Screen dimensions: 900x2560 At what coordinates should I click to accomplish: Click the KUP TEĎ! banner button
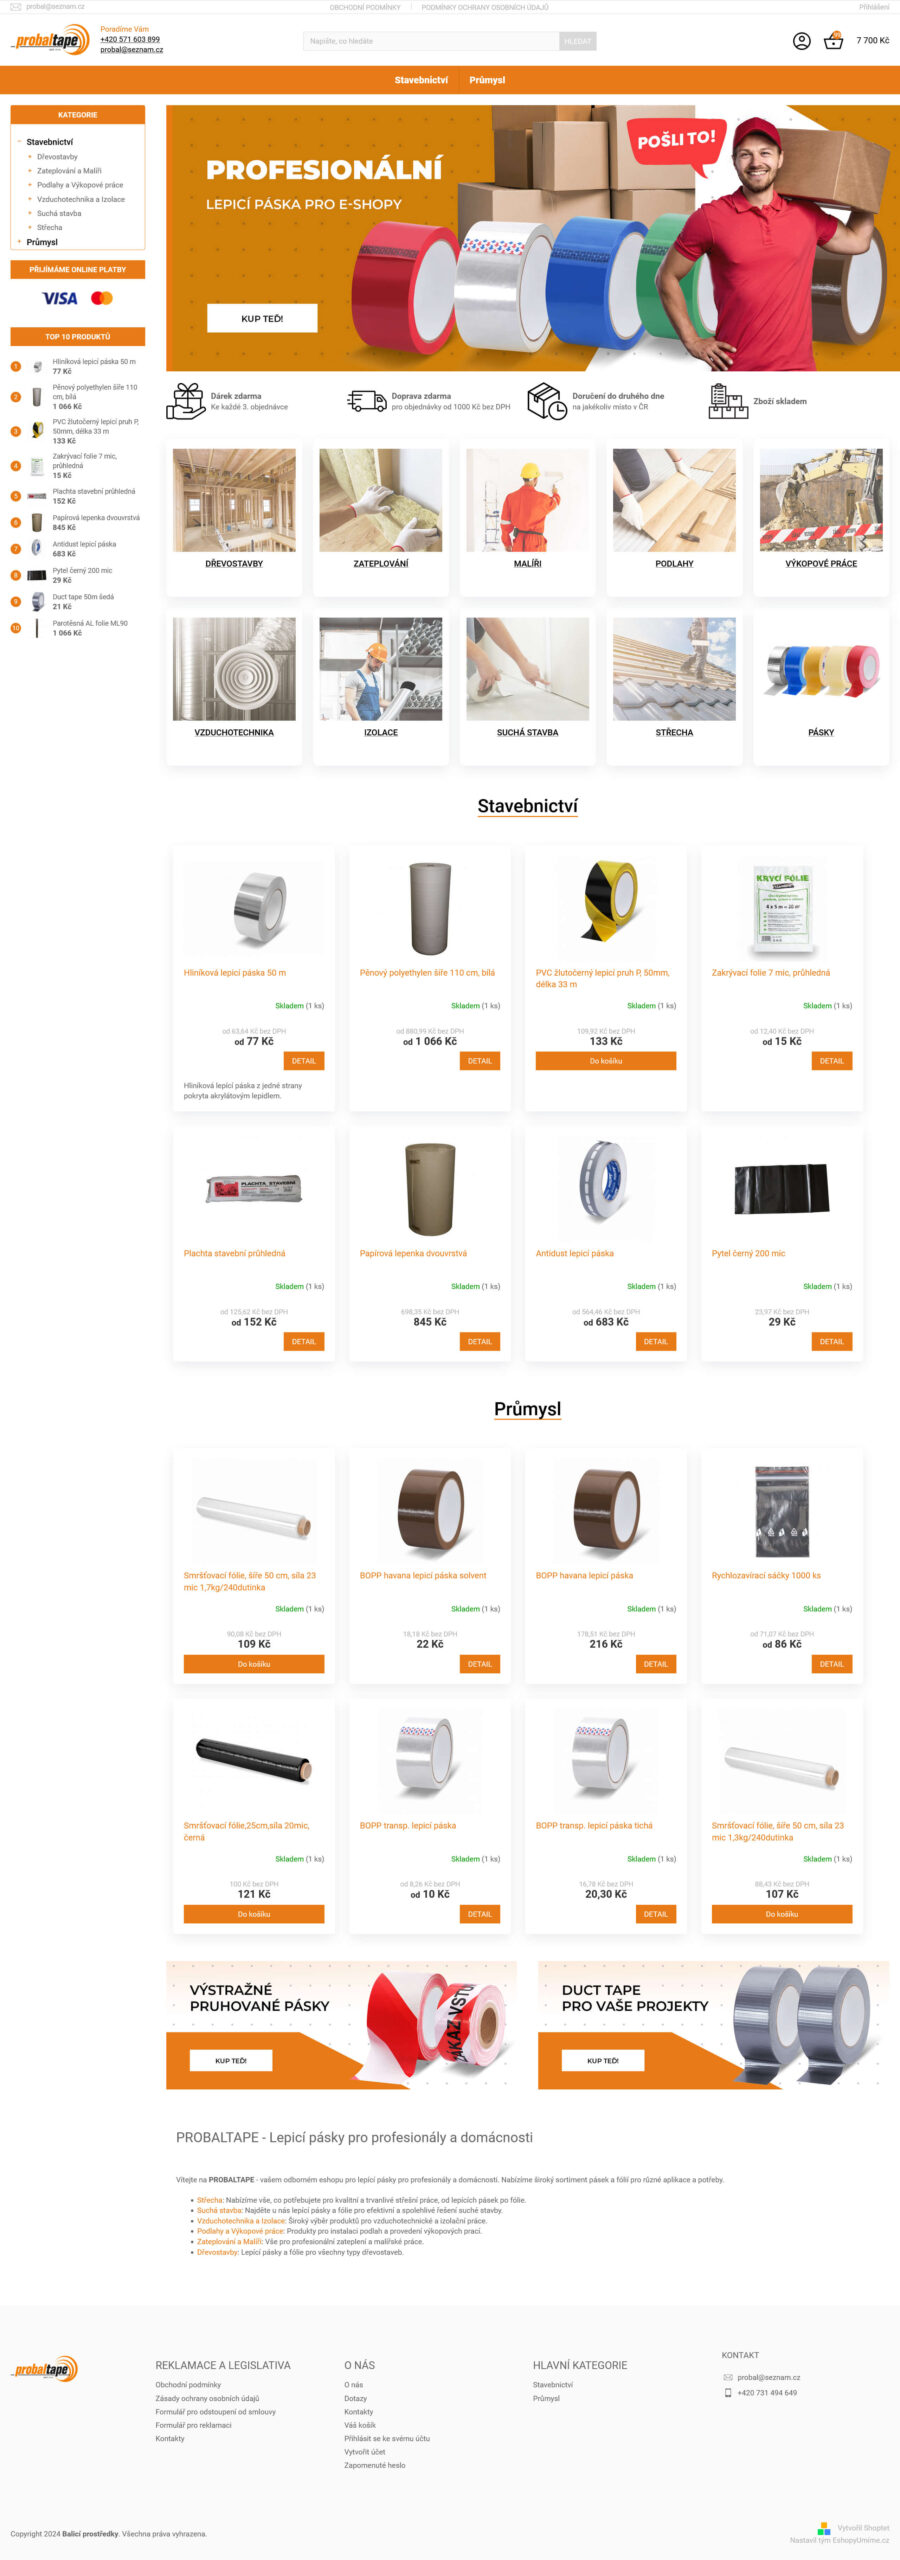coord(262,318)
